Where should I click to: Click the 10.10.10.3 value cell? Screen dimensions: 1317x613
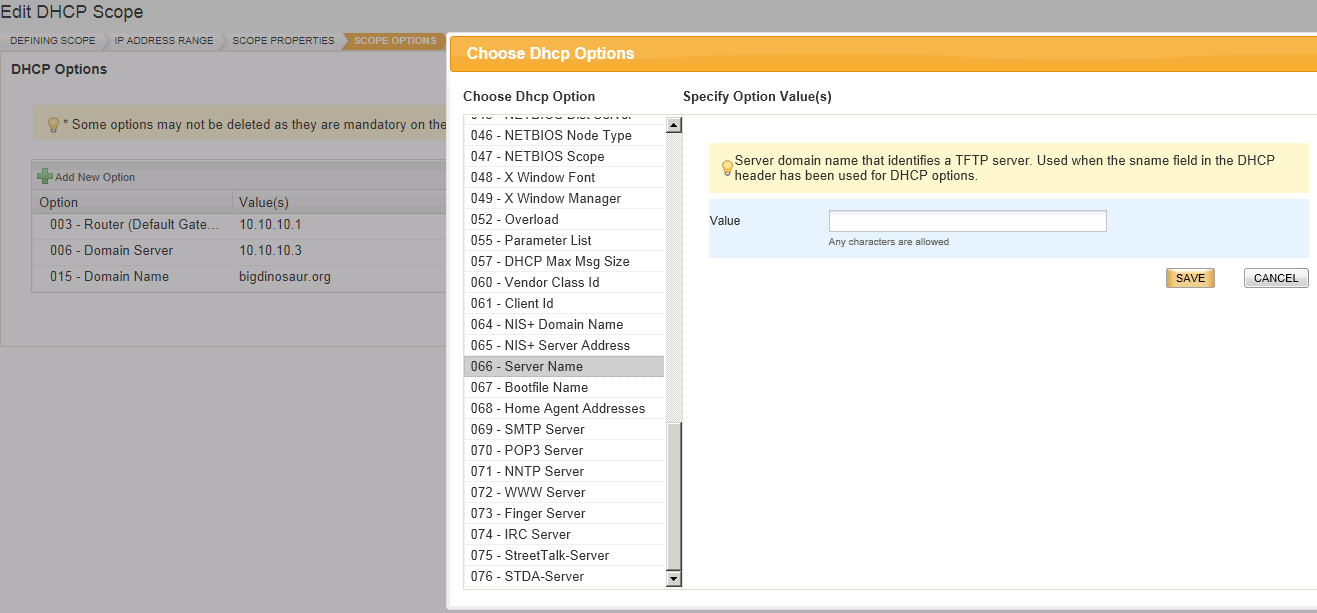[x=270, y=251]
